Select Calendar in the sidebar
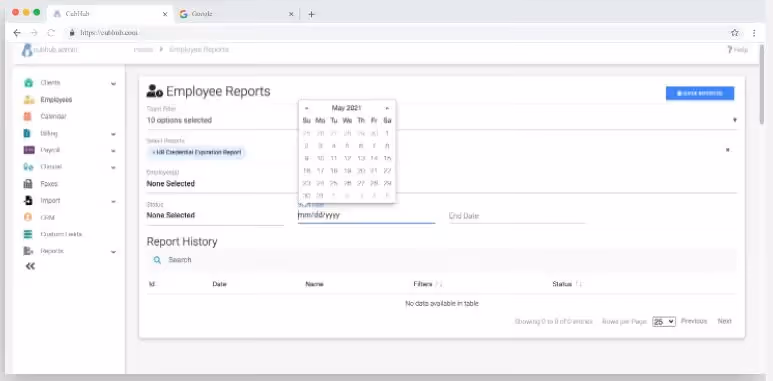The image size is (773, 381). tap(53, 116)
